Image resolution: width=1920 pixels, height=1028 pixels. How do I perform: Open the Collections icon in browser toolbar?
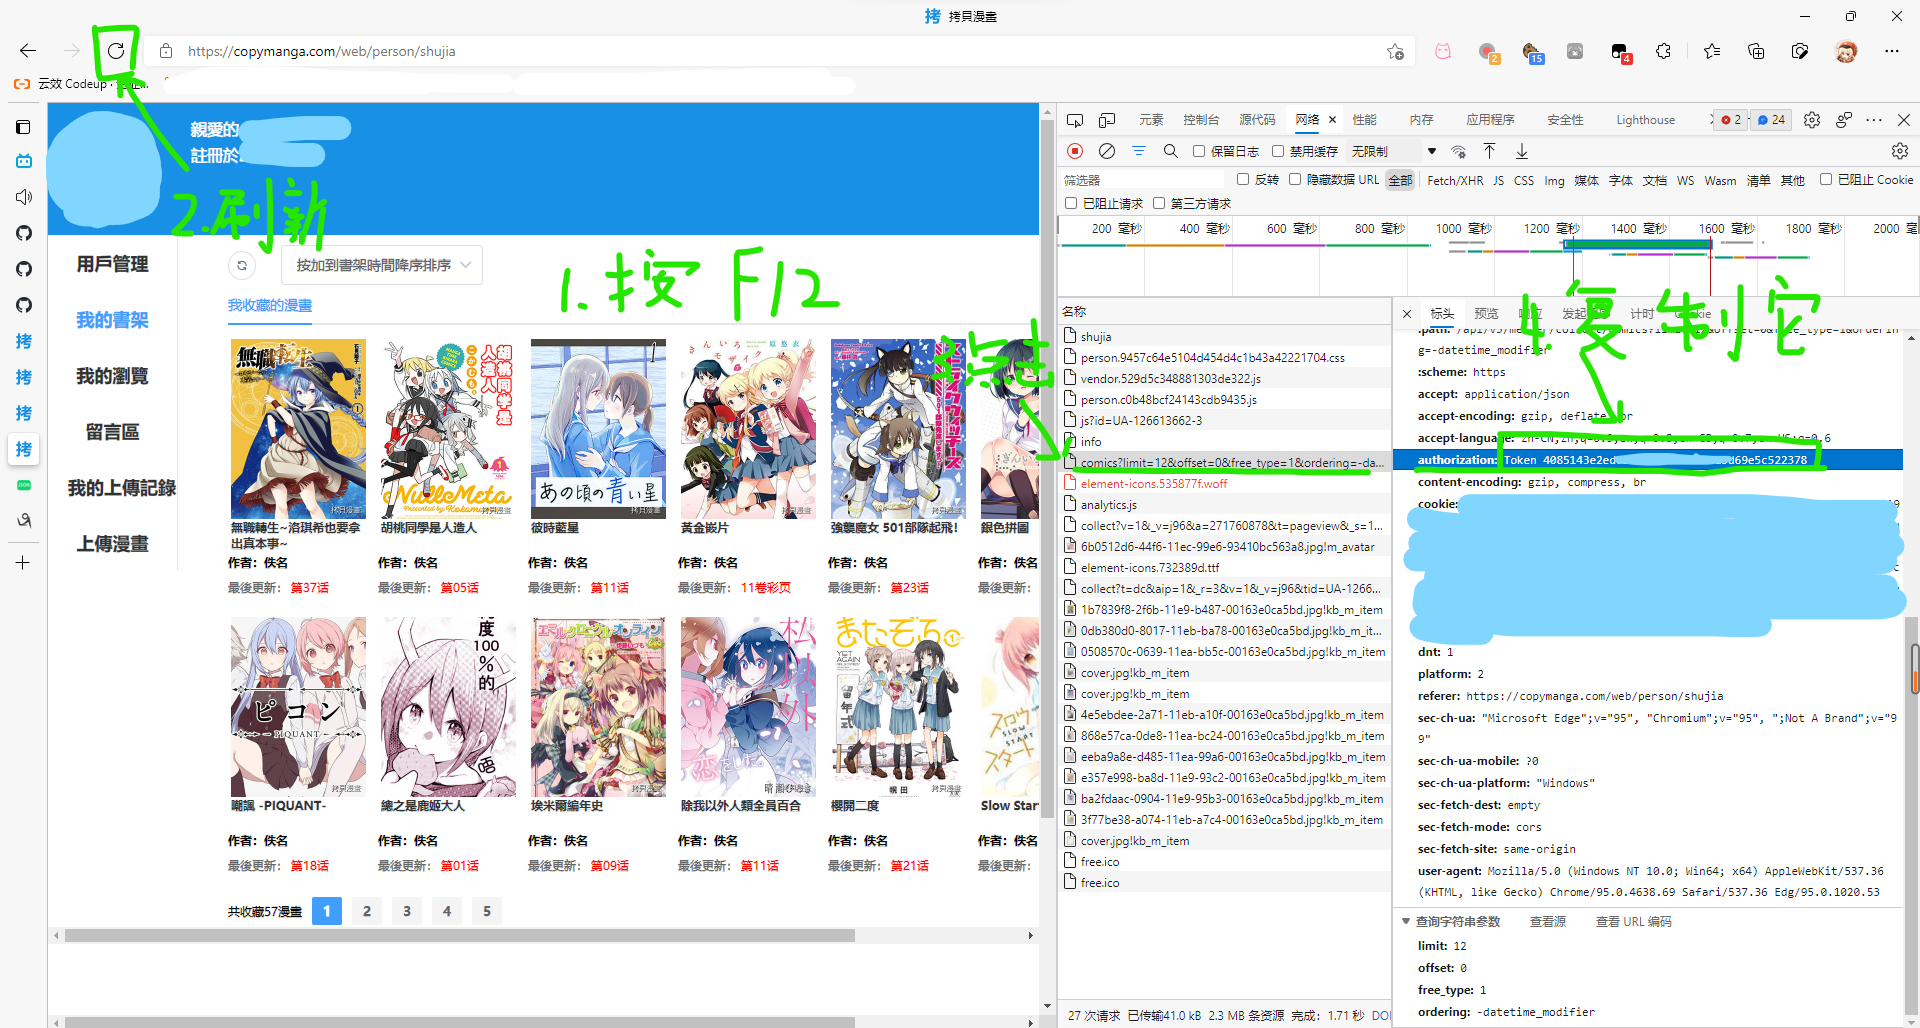1756,51
